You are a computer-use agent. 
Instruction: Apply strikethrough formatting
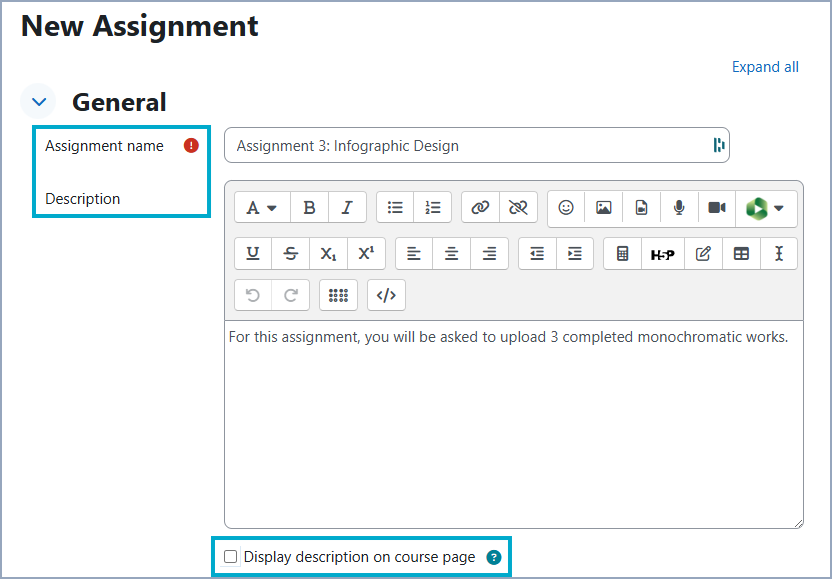click(x=290, y=253)
